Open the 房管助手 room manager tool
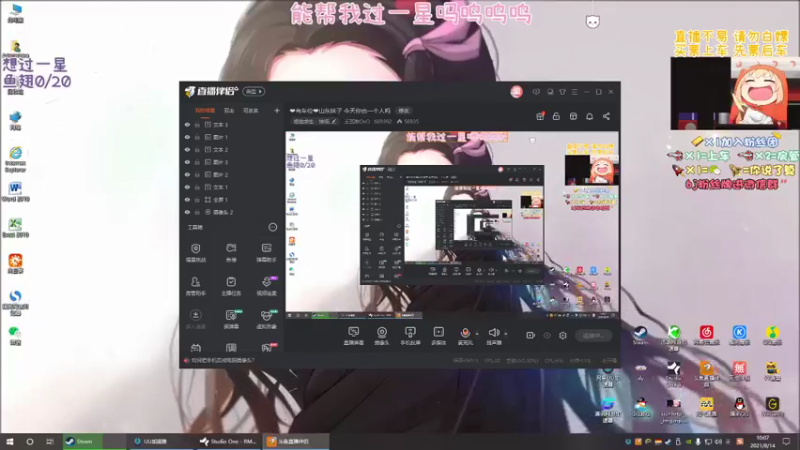 pyautogui.click(x=195, y=286)
